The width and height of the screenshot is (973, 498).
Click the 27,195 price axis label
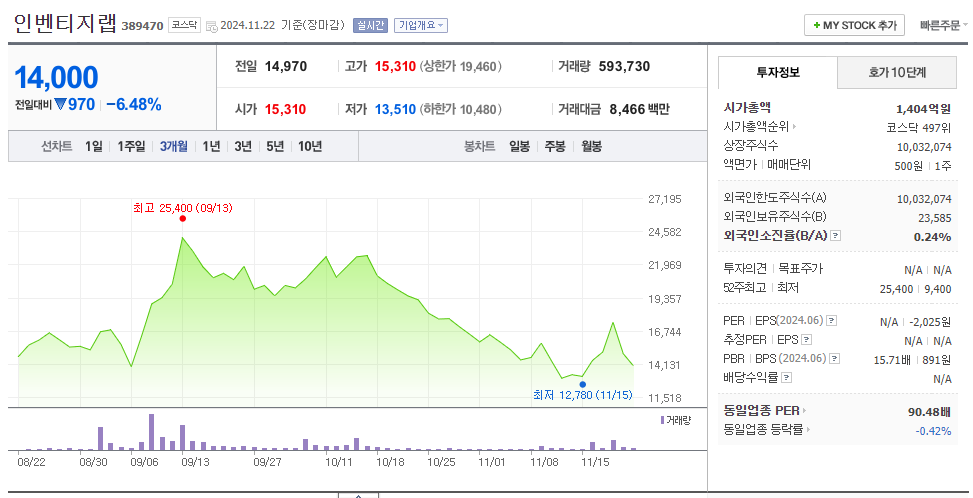tap(665, 199)
